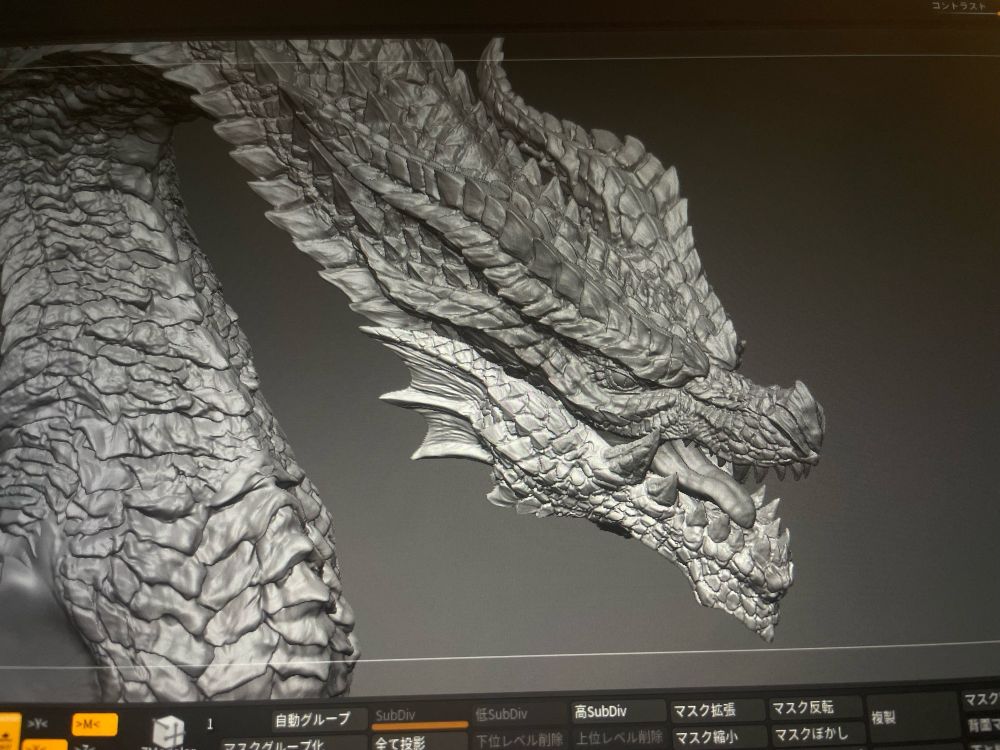Click 高SubDiv (higher subdivision) button
Viewport: 1000px width, 750px height.
click(618, 712)
